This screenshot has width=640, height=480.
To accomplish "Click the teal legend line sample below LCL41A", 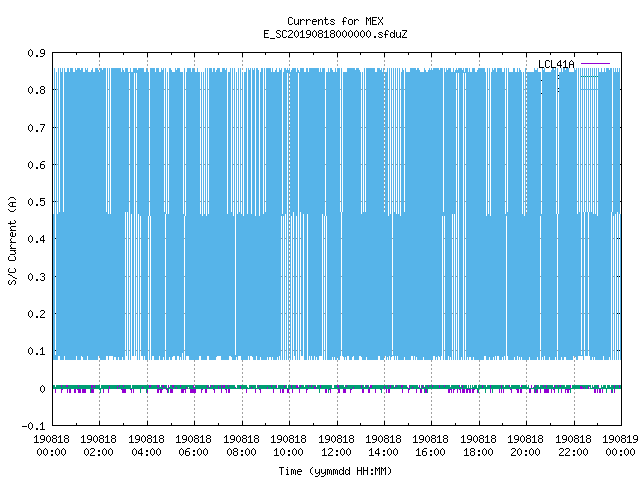I will coord(589,76).
